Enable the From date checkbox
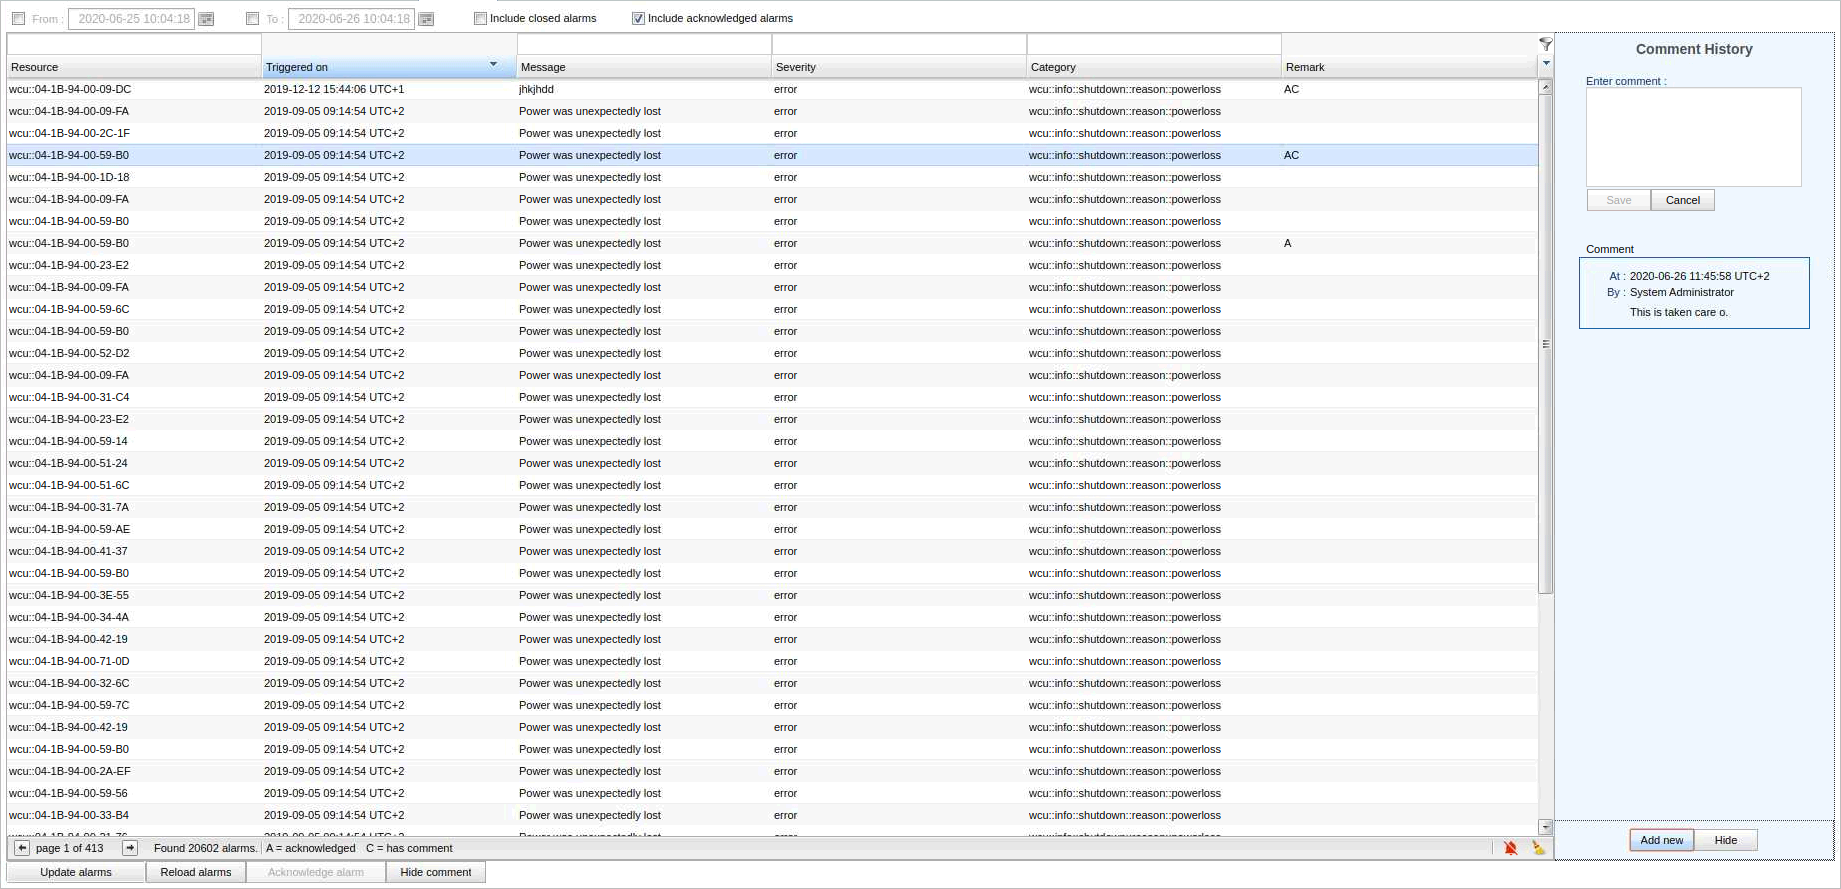 click(18, 19)
